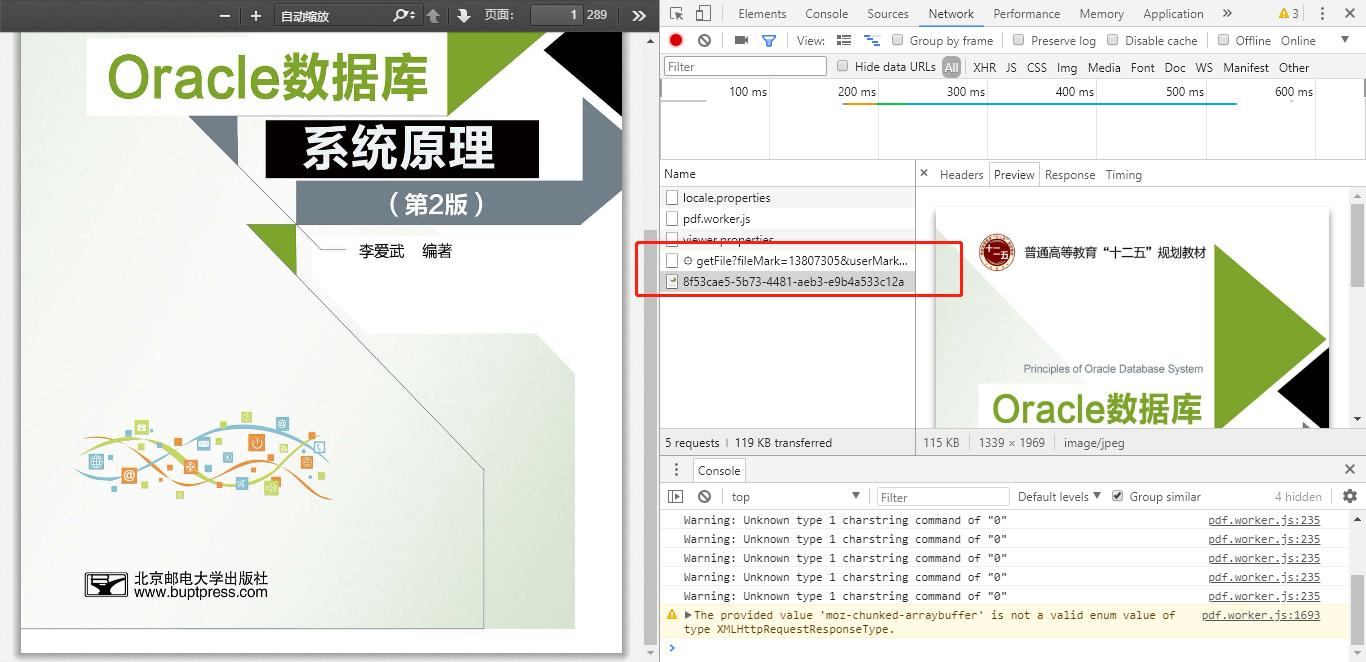Filter requests by XHR type
Image resolution: width=1366 pixels, height=662 pixels.
pyautogui.click(x=984, y=67)
